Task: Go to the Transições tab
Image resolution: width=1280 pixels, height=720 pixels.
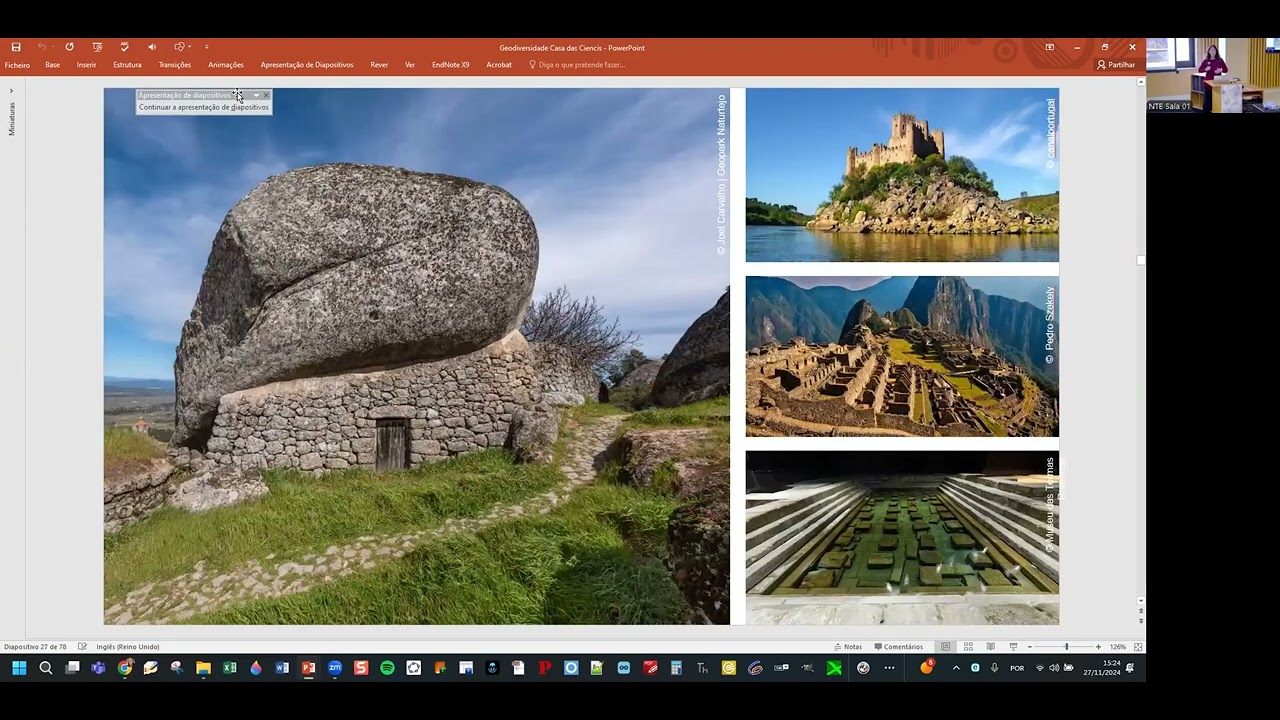Action: pos(175,65)
